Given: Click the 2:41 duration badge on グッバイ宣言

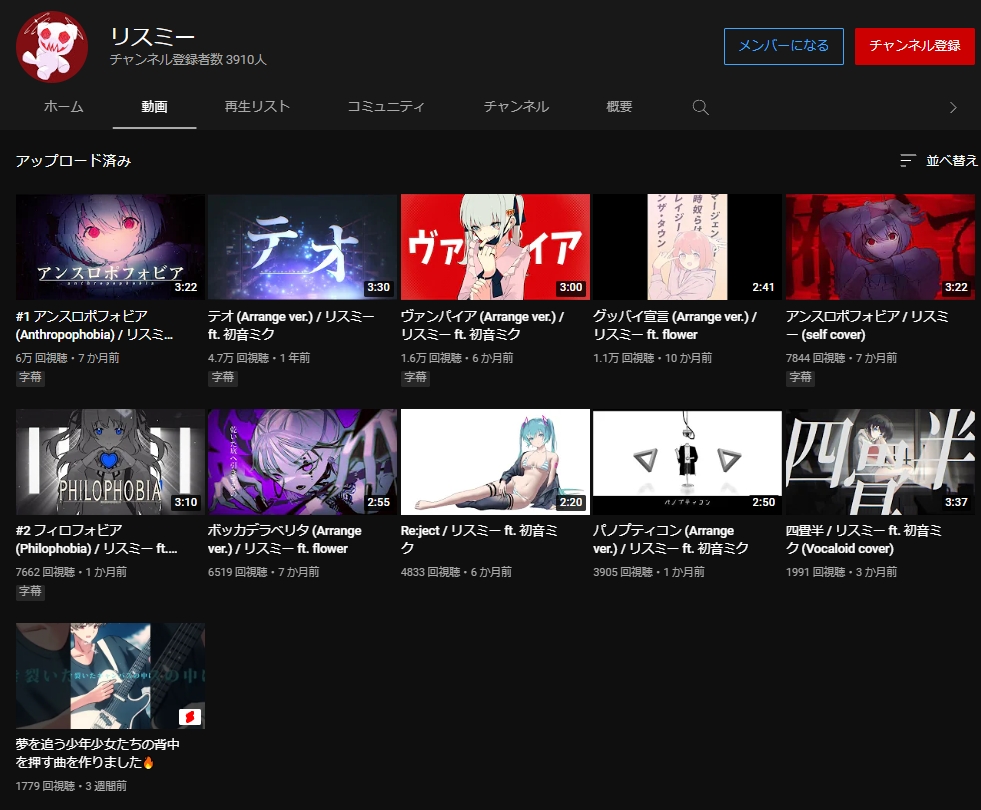Looking at the screenshot, I should coord(763,287).
